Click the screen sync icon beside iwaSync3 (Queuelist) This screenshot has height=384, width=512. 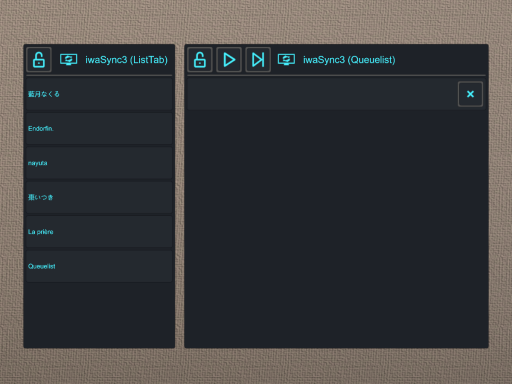pyautogui.click(x=286, y=60)
